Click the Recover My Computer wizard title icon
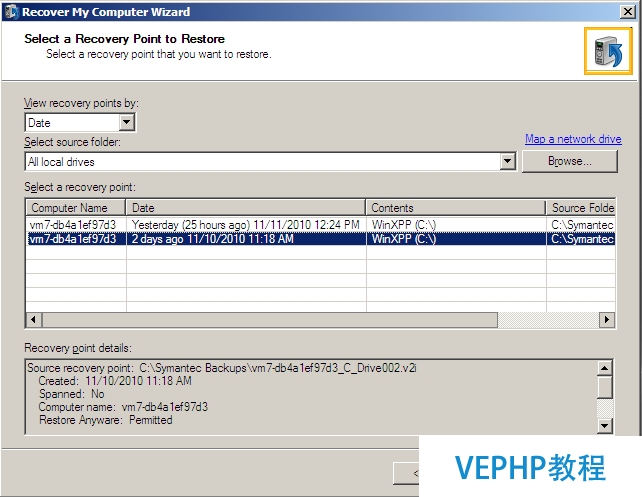 11,12
